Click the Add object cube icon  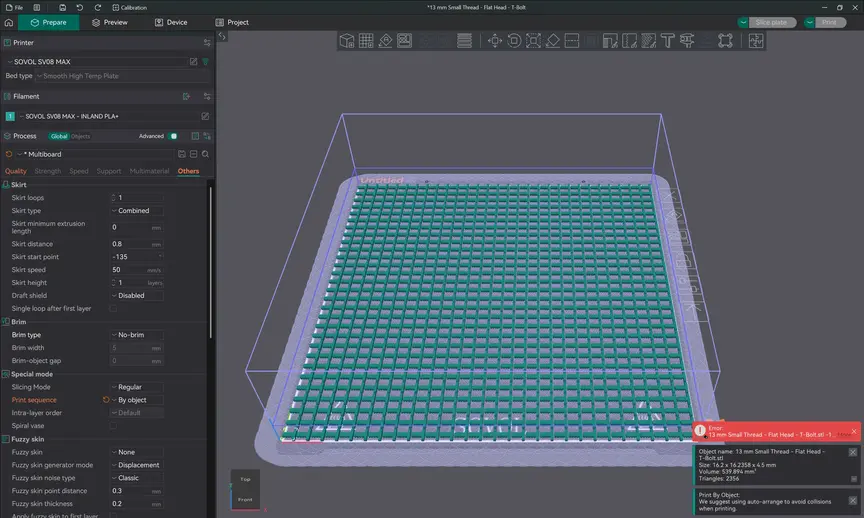click(x=346, y=41)
